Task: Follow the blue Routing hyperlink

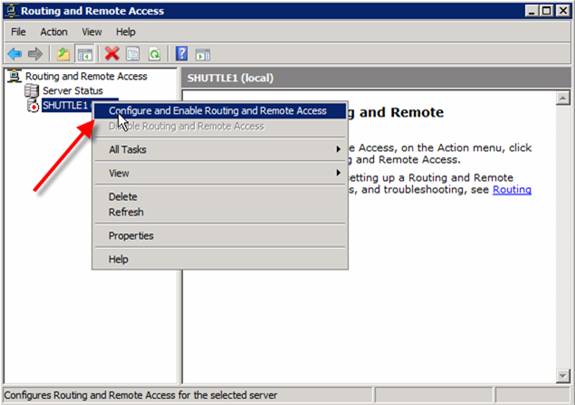Action: tap(512, 190)
